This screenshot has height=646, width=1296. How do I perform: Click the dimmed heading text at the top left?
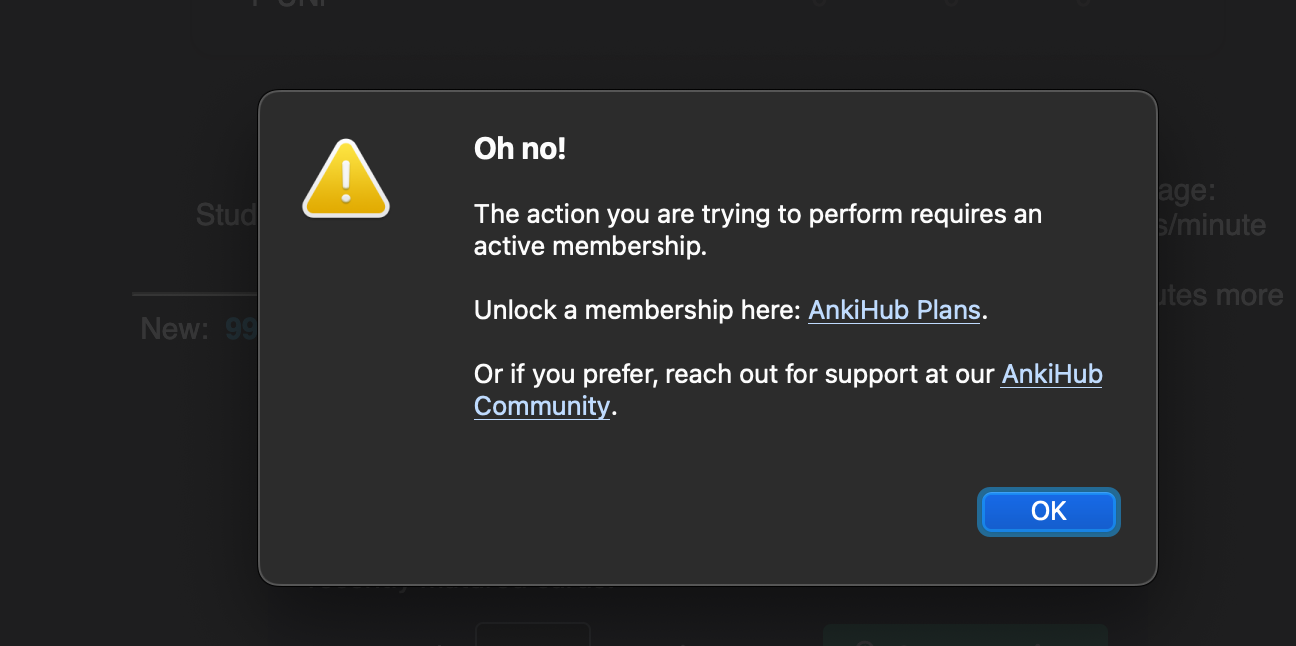tap(291, 4)
